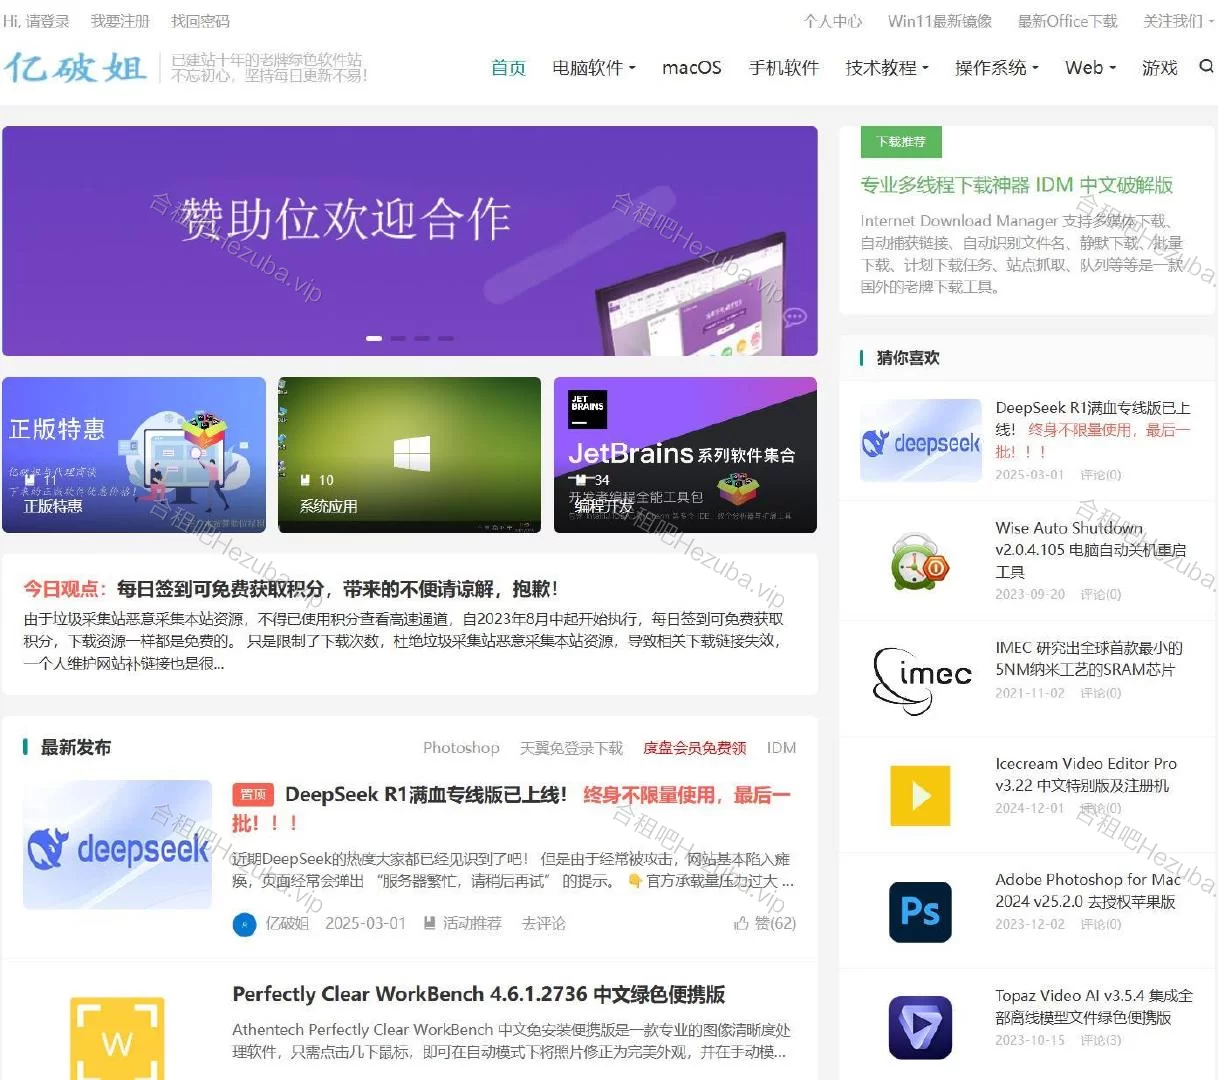Select the first banner carousel indicator

click(x=374, y=338)
